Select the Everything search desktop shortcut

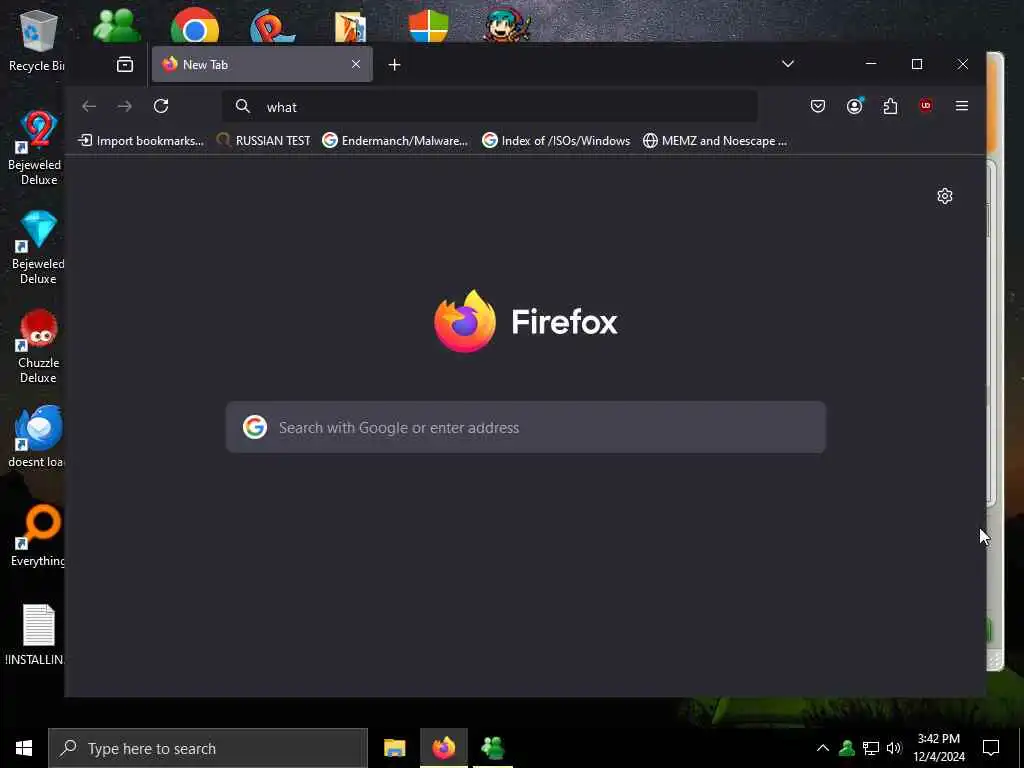click(37, 536)
